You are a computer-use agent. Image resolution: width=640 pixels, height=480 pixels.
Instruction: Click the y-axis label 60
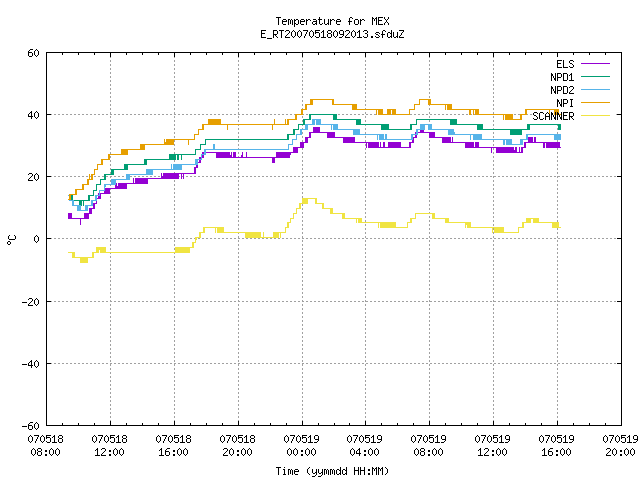[x=33, y=53]
